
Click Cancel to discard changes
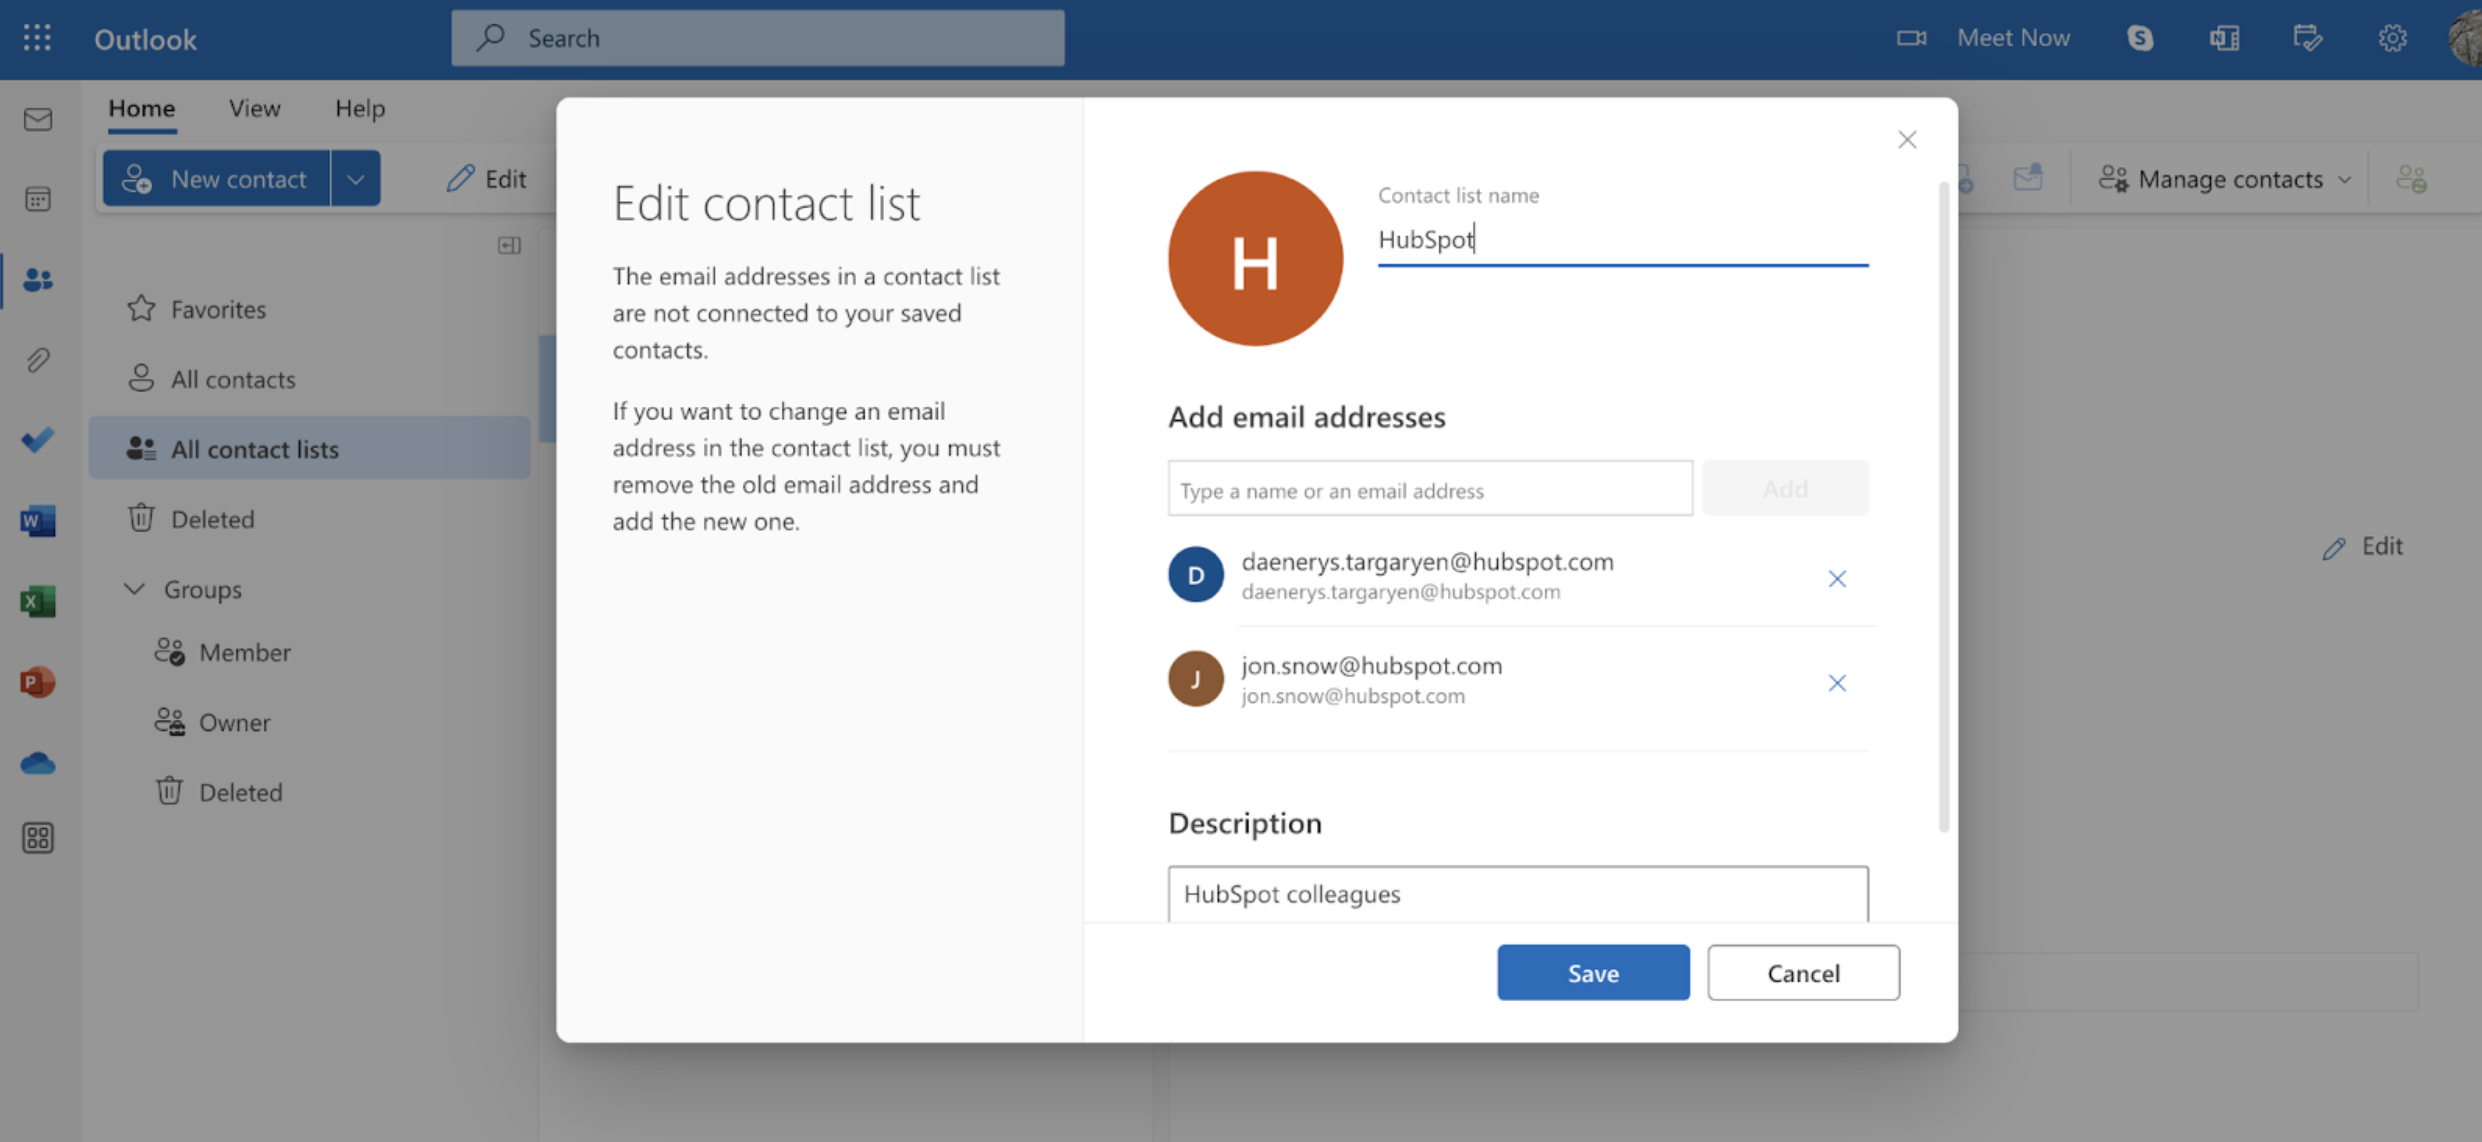click(x=1803, y=971)
